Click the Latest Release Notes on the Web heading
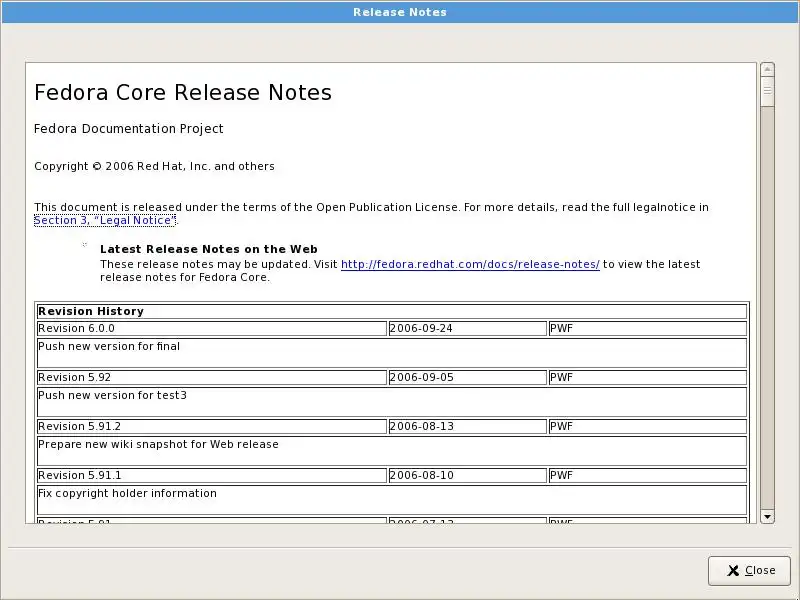 pyautogui.click(x=209, y=249)
